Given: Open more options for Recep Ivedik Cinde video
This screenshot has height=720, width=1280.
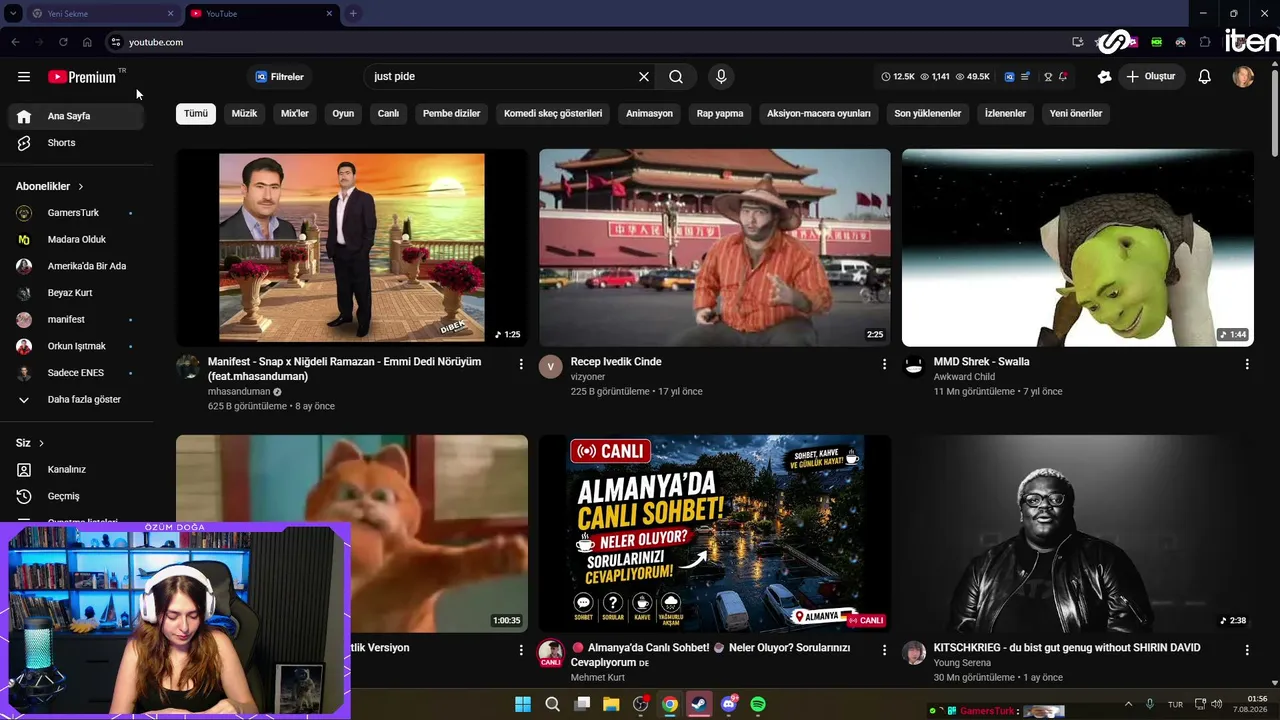Looking at the screenshot, I should pos(884,364).
